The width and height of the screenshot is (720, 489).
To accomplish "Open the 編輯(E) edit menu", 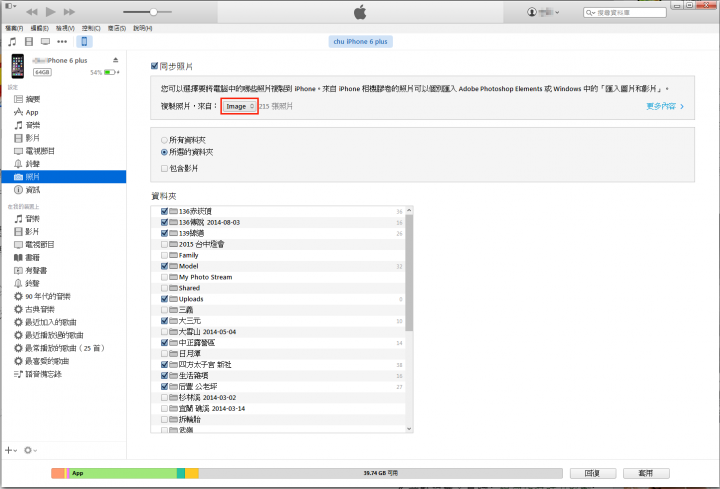I will coord(39,28).
